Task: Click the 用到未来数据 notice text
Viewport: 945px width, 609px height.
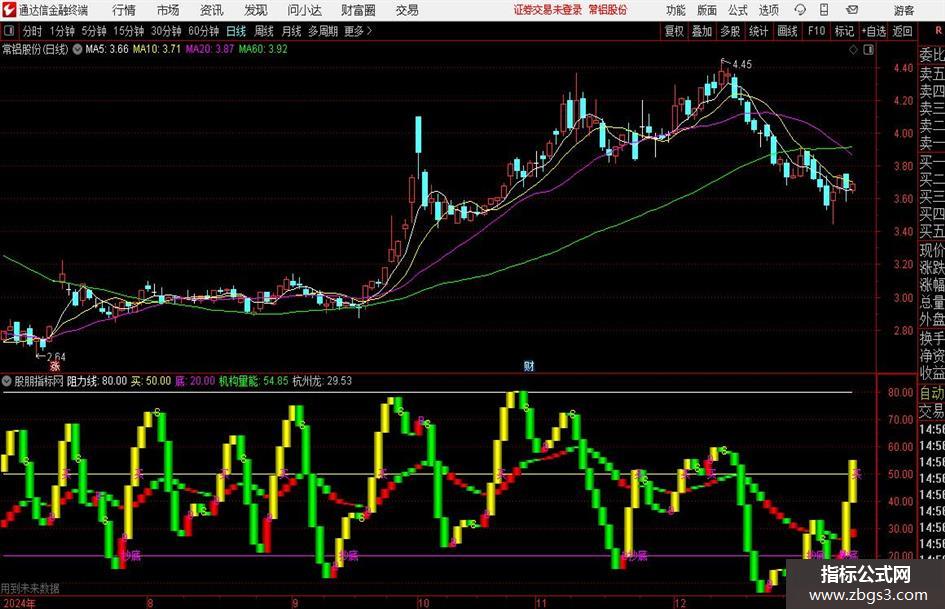Action: (x=30, y=588)
